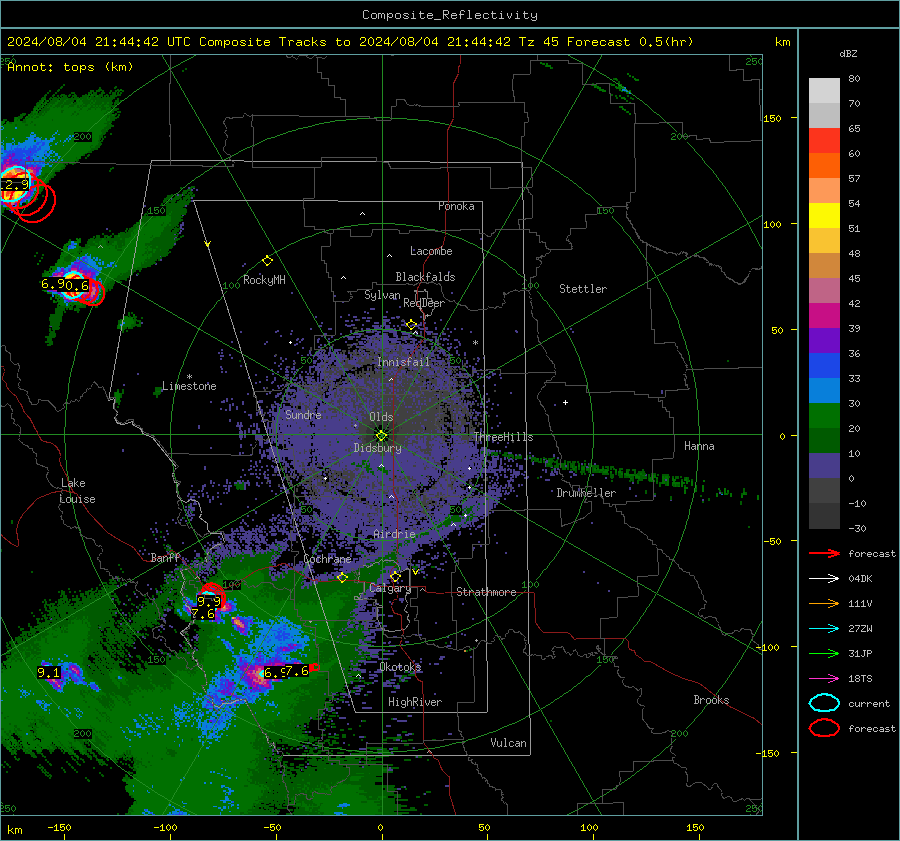Choose the green 31JP track arrow

[x=824, y=653]
